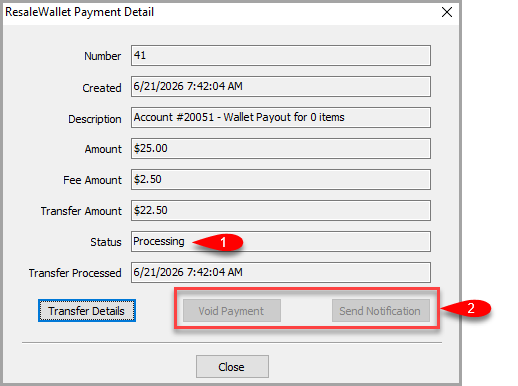Viewport: 518px width, 386px height.
Task: Select the Fee Amount field $2.50
Action: click(x=281, y=179)
